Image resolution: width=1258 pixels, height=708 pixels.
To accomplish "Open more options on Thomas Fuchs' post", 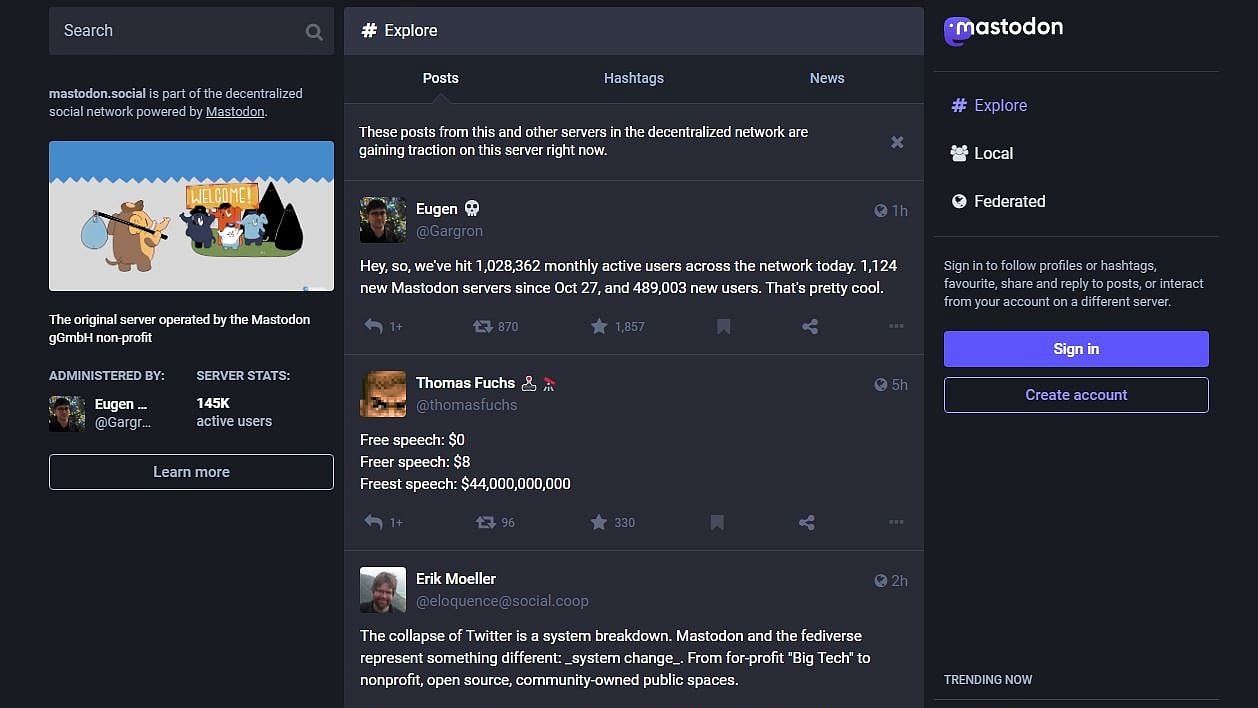I will [896, 522].
